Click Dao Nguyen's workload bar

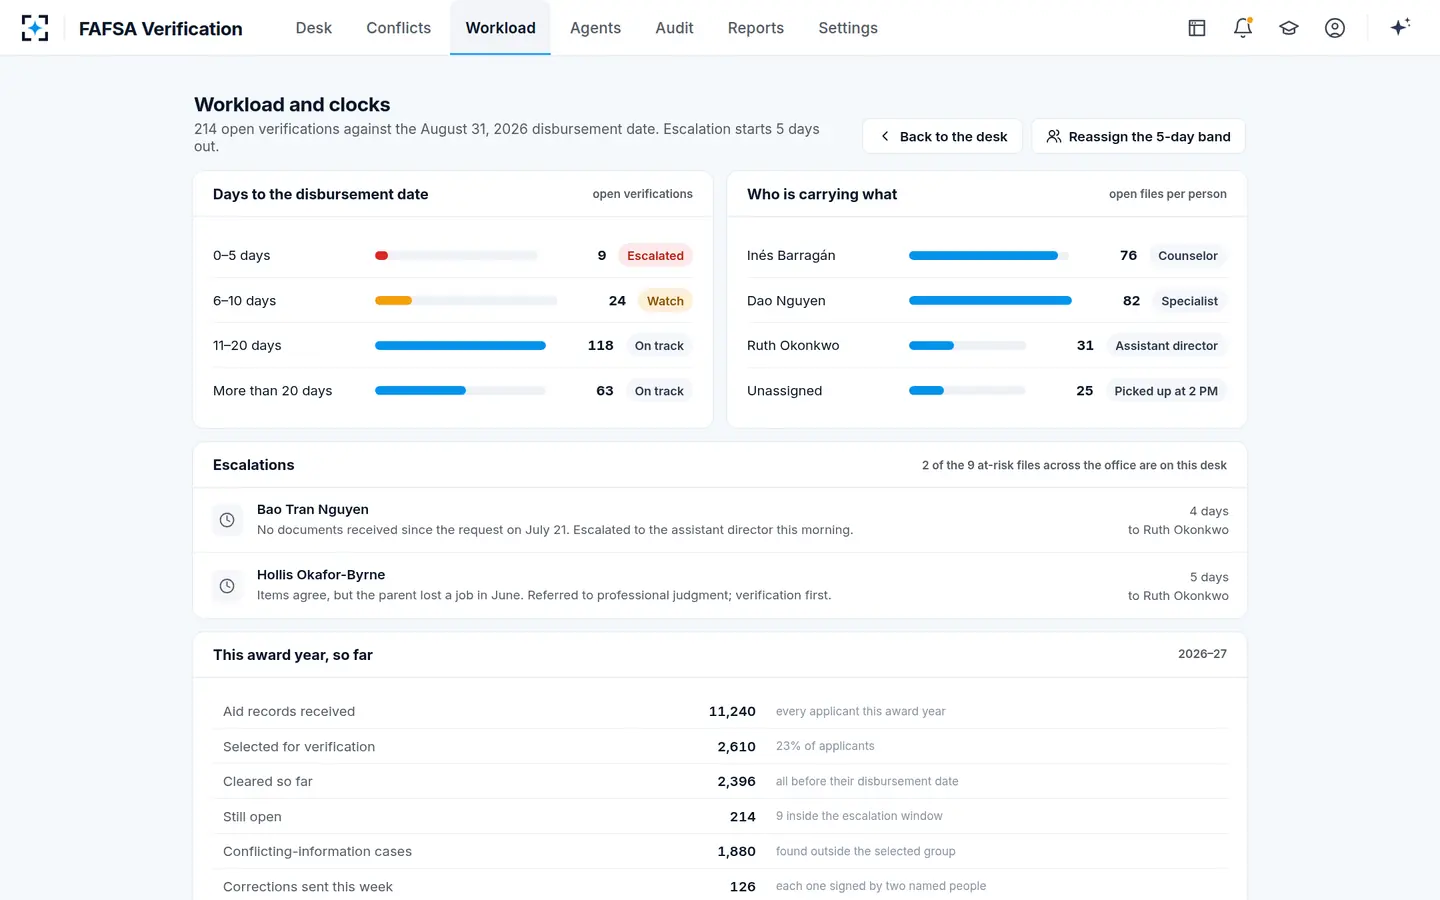point(990,301)
